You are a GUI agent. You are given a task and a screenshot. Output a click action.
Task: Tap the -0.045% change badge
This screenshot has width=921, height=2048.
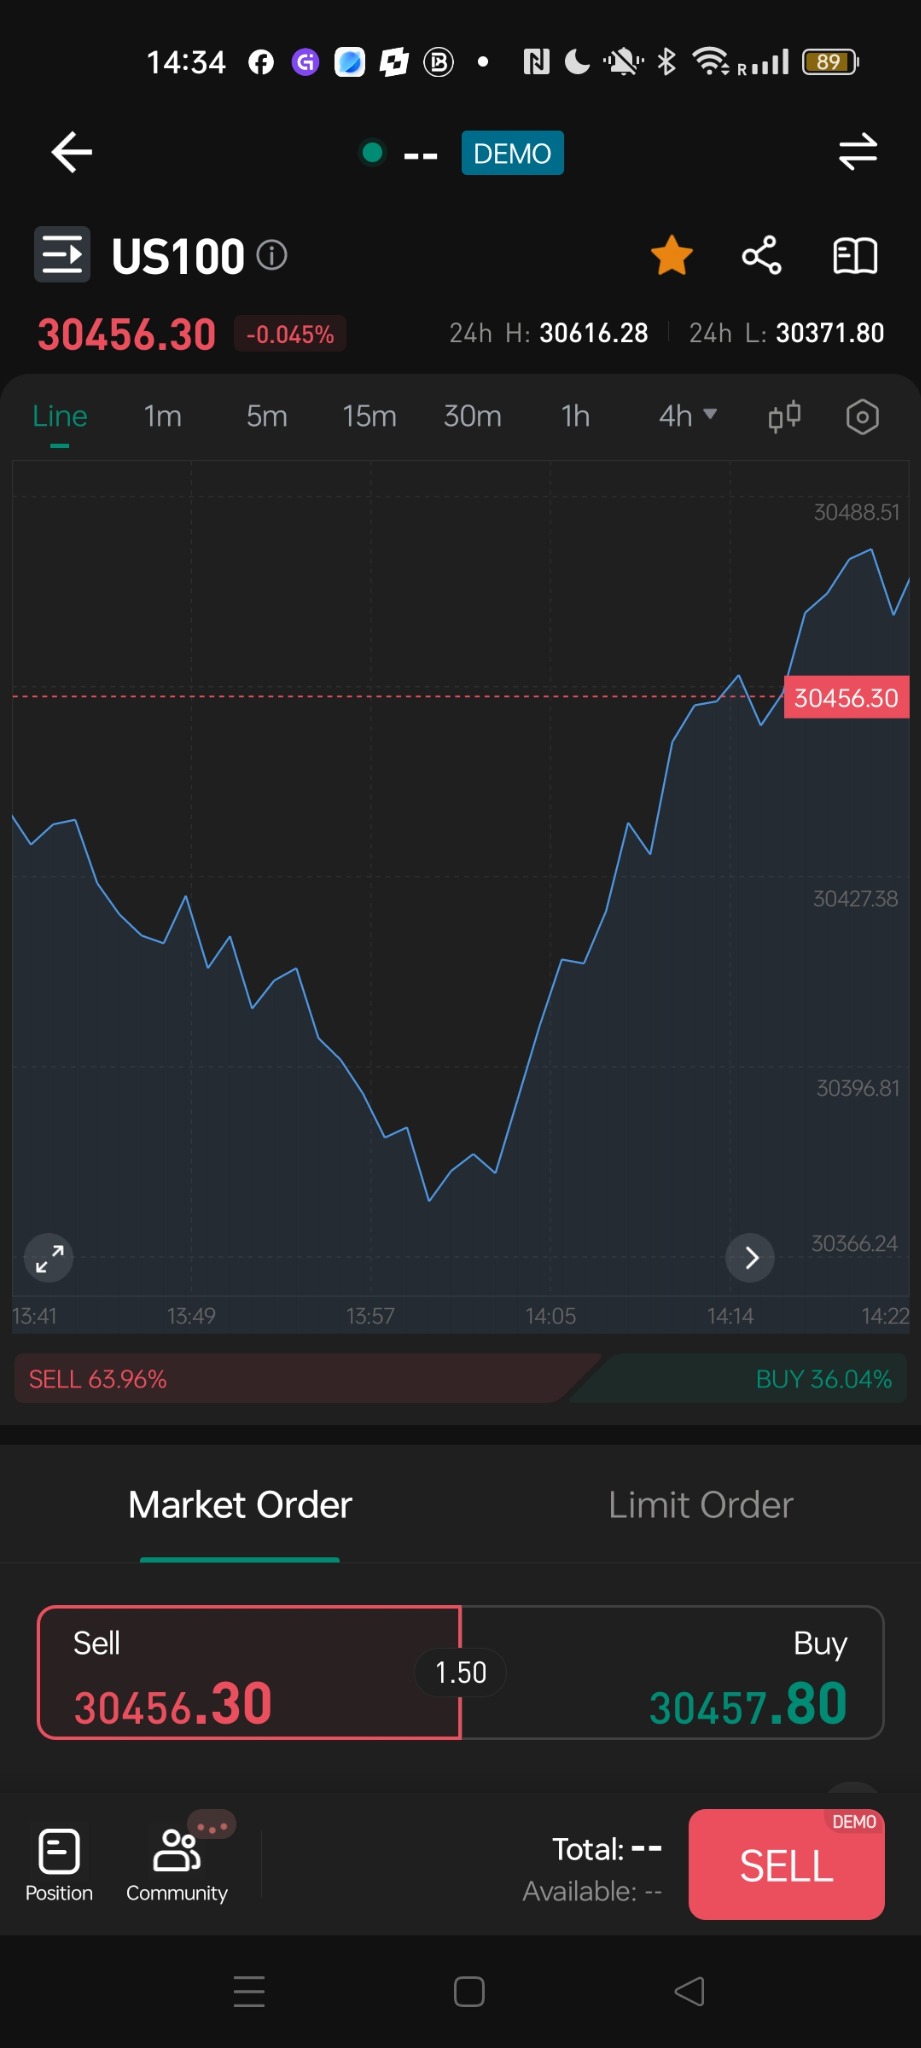[x=290, y=334]
